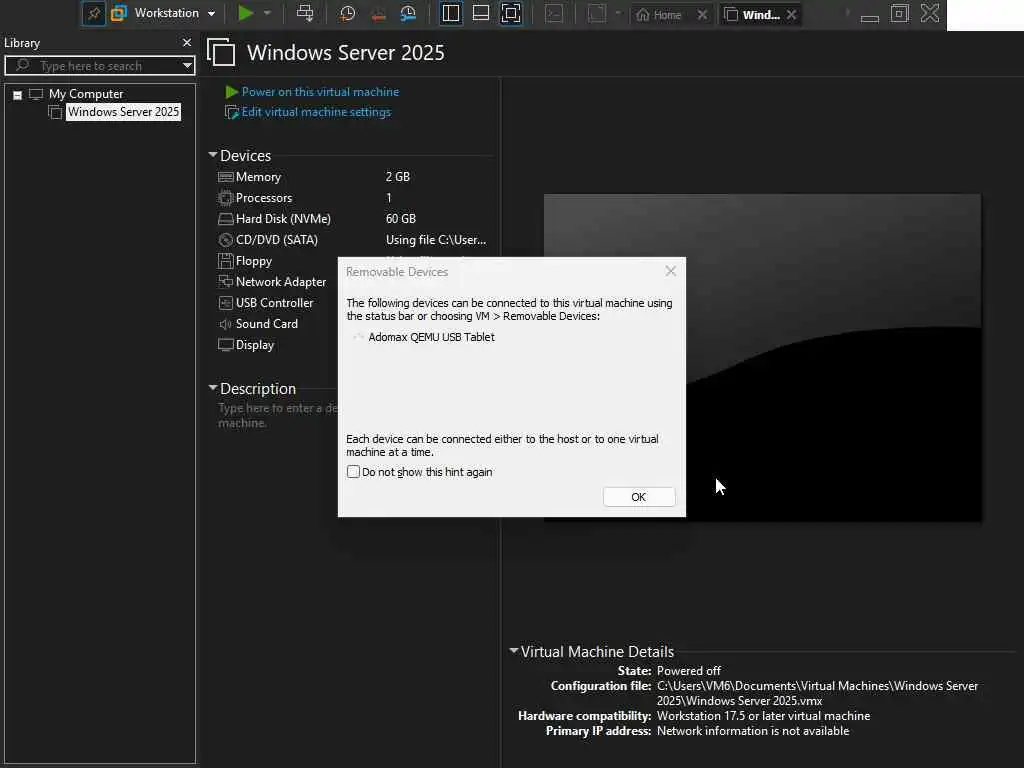
Task: Restore down the Workstation window
Action: (900, 14)
